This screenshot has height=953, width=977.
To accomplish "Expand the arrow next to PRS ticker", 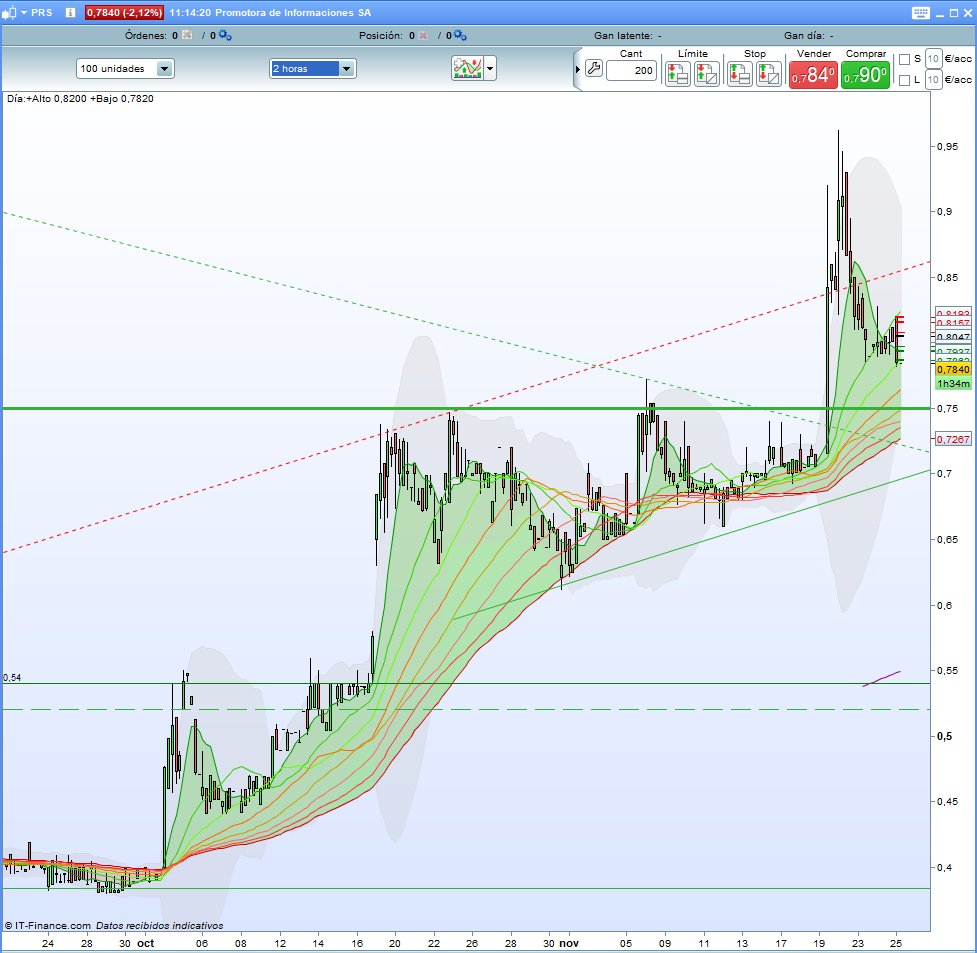I will [x=24, y=12].
